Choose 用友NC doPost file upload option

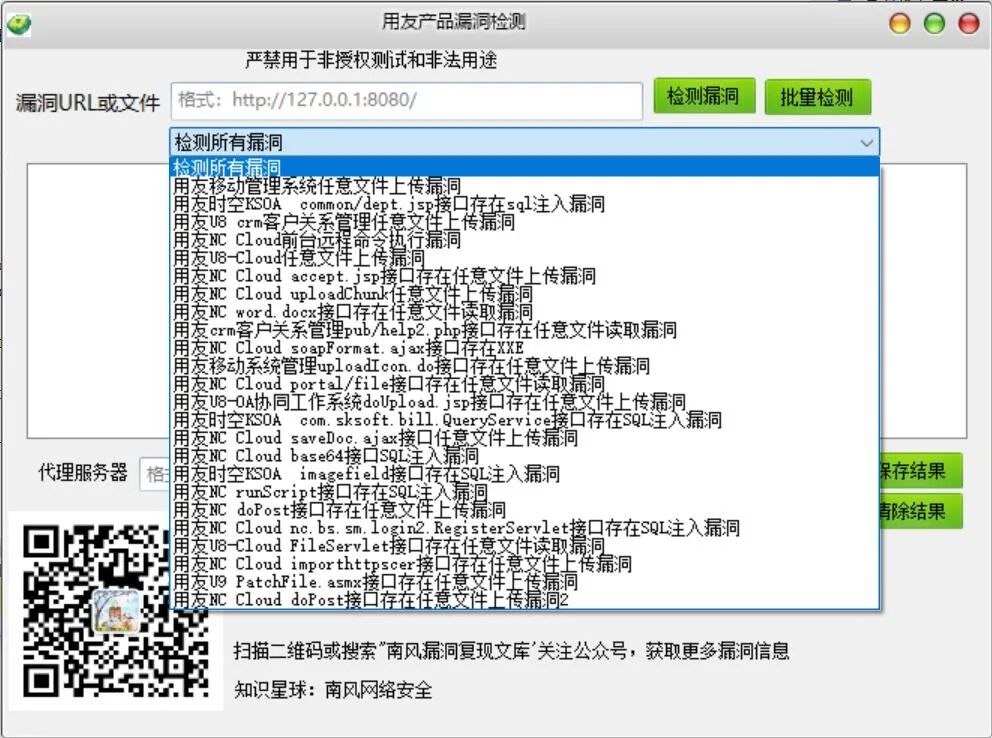pyautogui.click(x=524, y=510)
